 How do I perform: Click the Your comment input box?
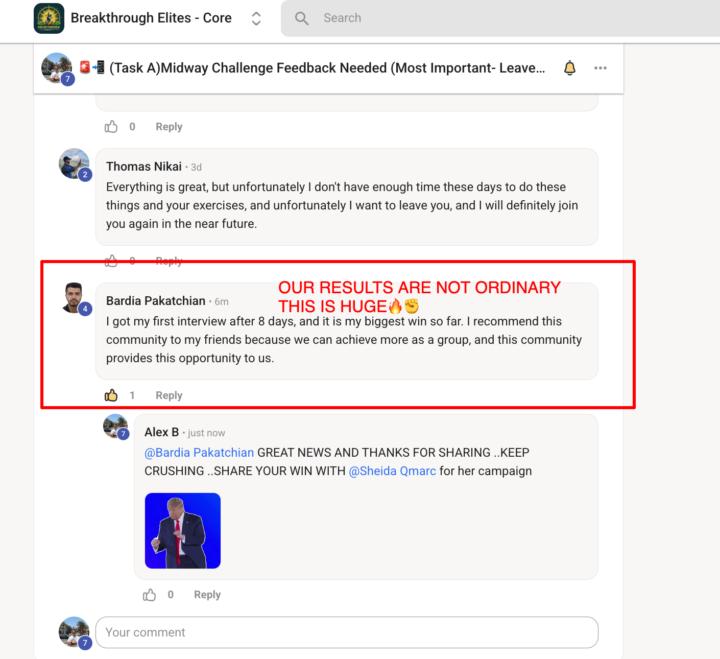[x=347, y=632]
